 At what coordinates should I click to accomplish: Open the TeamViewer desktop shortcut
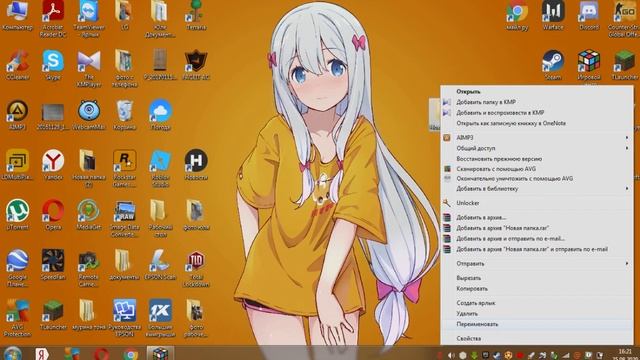click(x=89, y=18)
